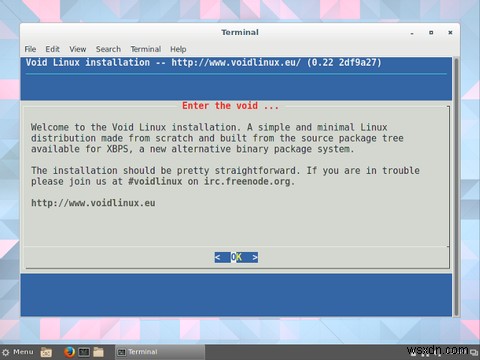Minimize the Terminal window
The height and width of the screenshot is (360, 480).
tap(412, 33)
